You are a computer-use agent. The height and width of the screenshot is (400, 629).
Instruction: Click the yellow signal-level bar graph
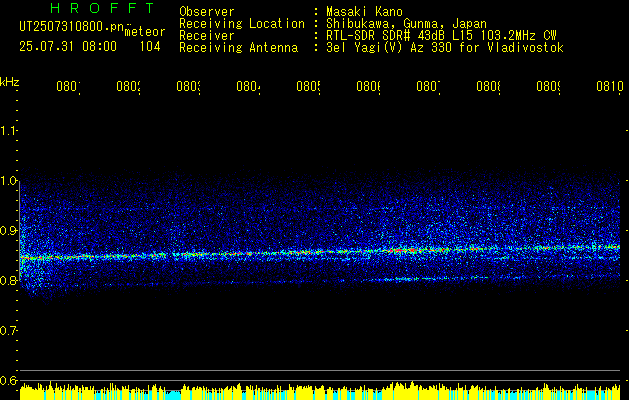[x=320, y=391]
